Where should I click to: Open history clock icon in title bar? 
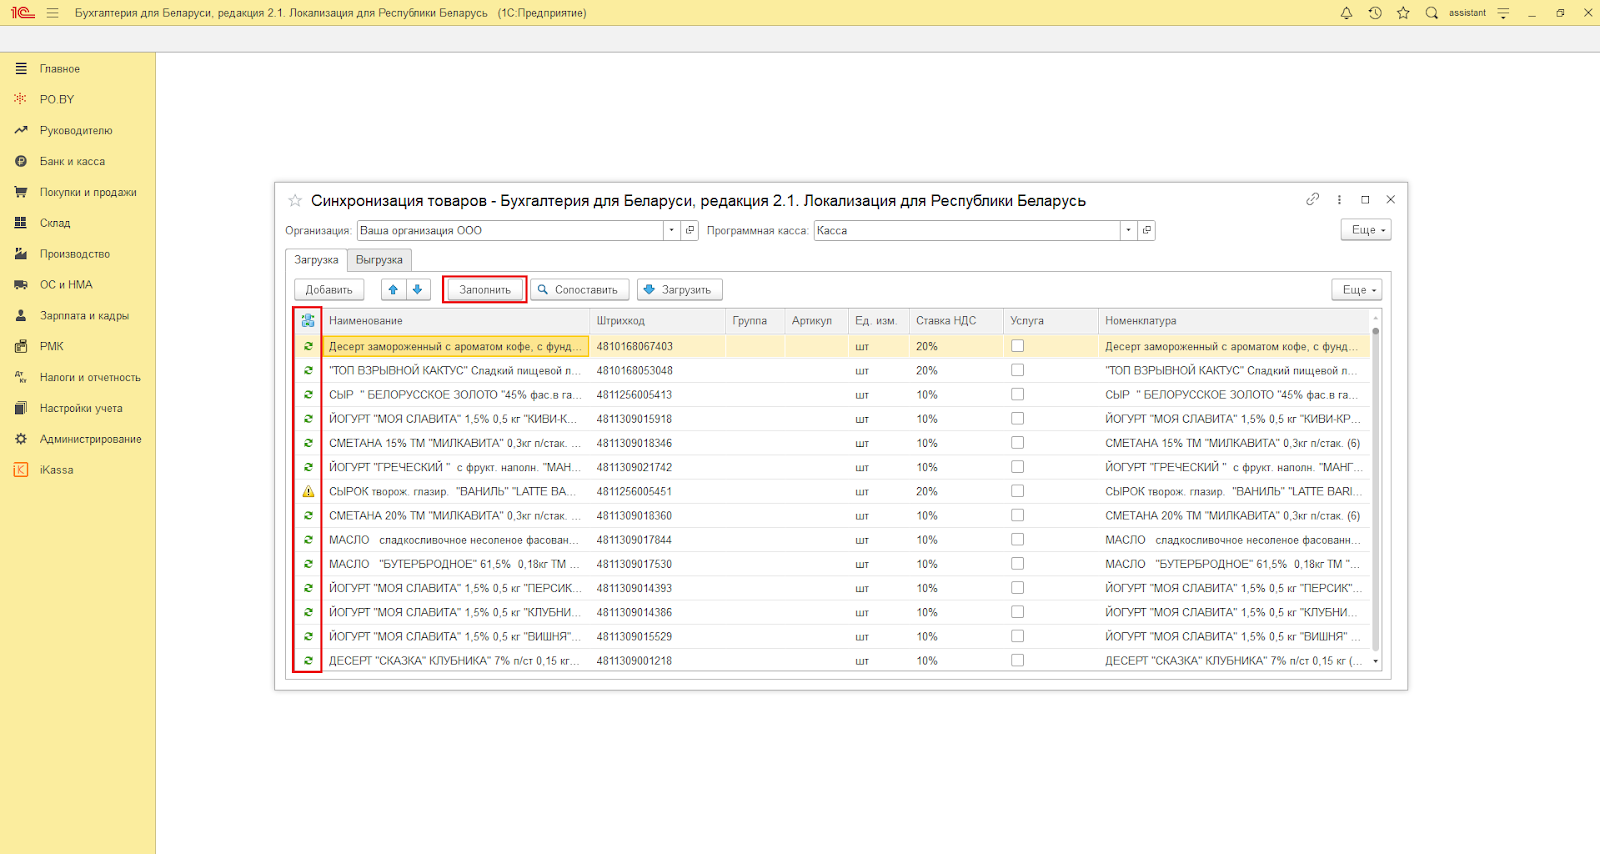click(x=1375, y=13)
